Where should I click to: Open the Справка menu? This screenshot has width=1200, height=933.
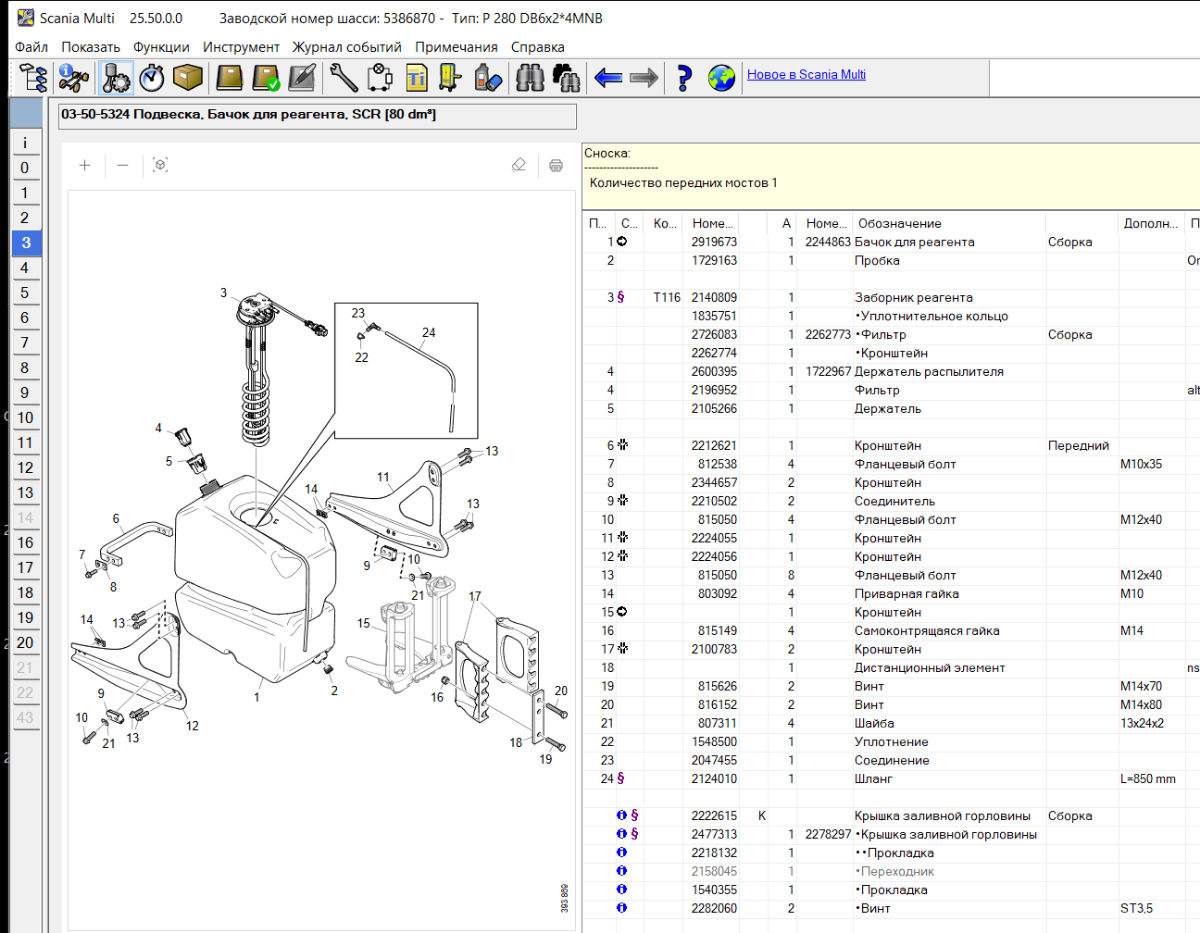click(x=537, y=47)
